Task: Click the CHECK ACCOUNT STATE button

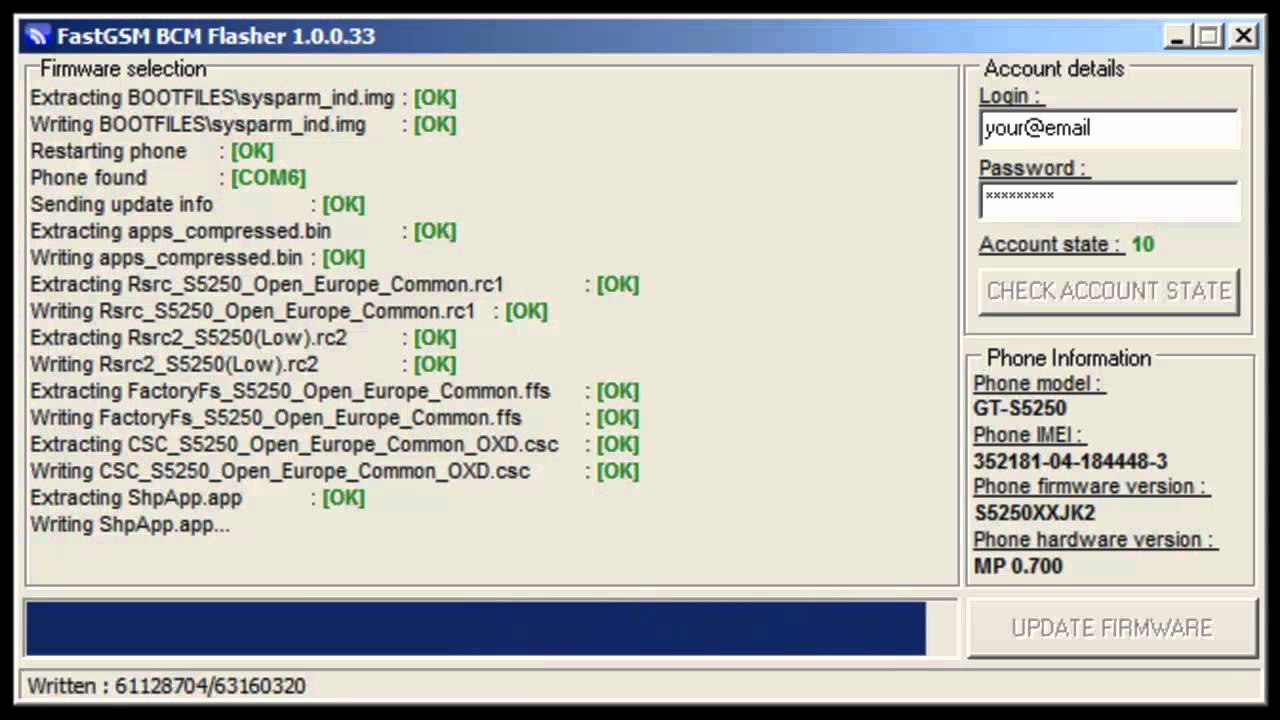Action: click(1109, 291)
